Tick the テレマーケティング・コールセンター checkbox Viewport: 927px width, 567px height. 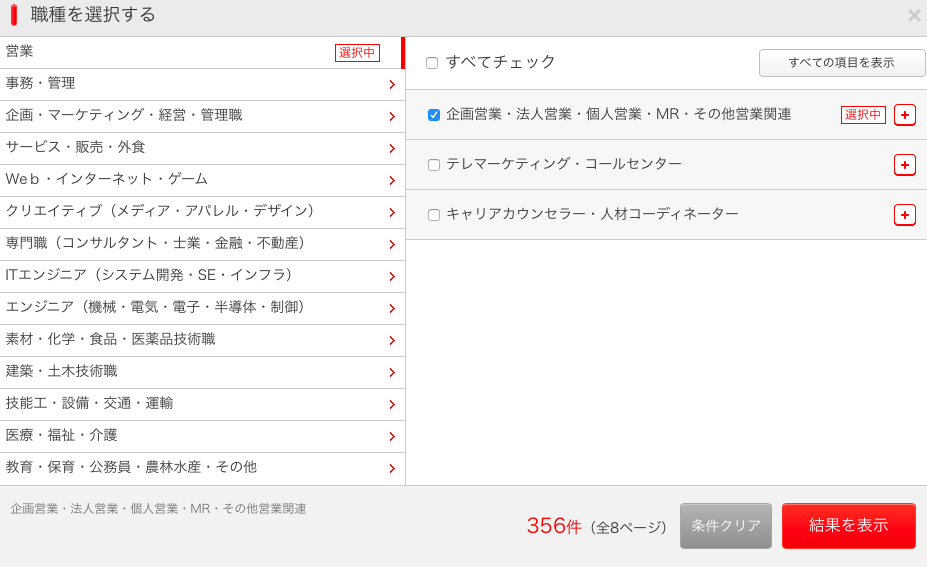coord(434,165)
